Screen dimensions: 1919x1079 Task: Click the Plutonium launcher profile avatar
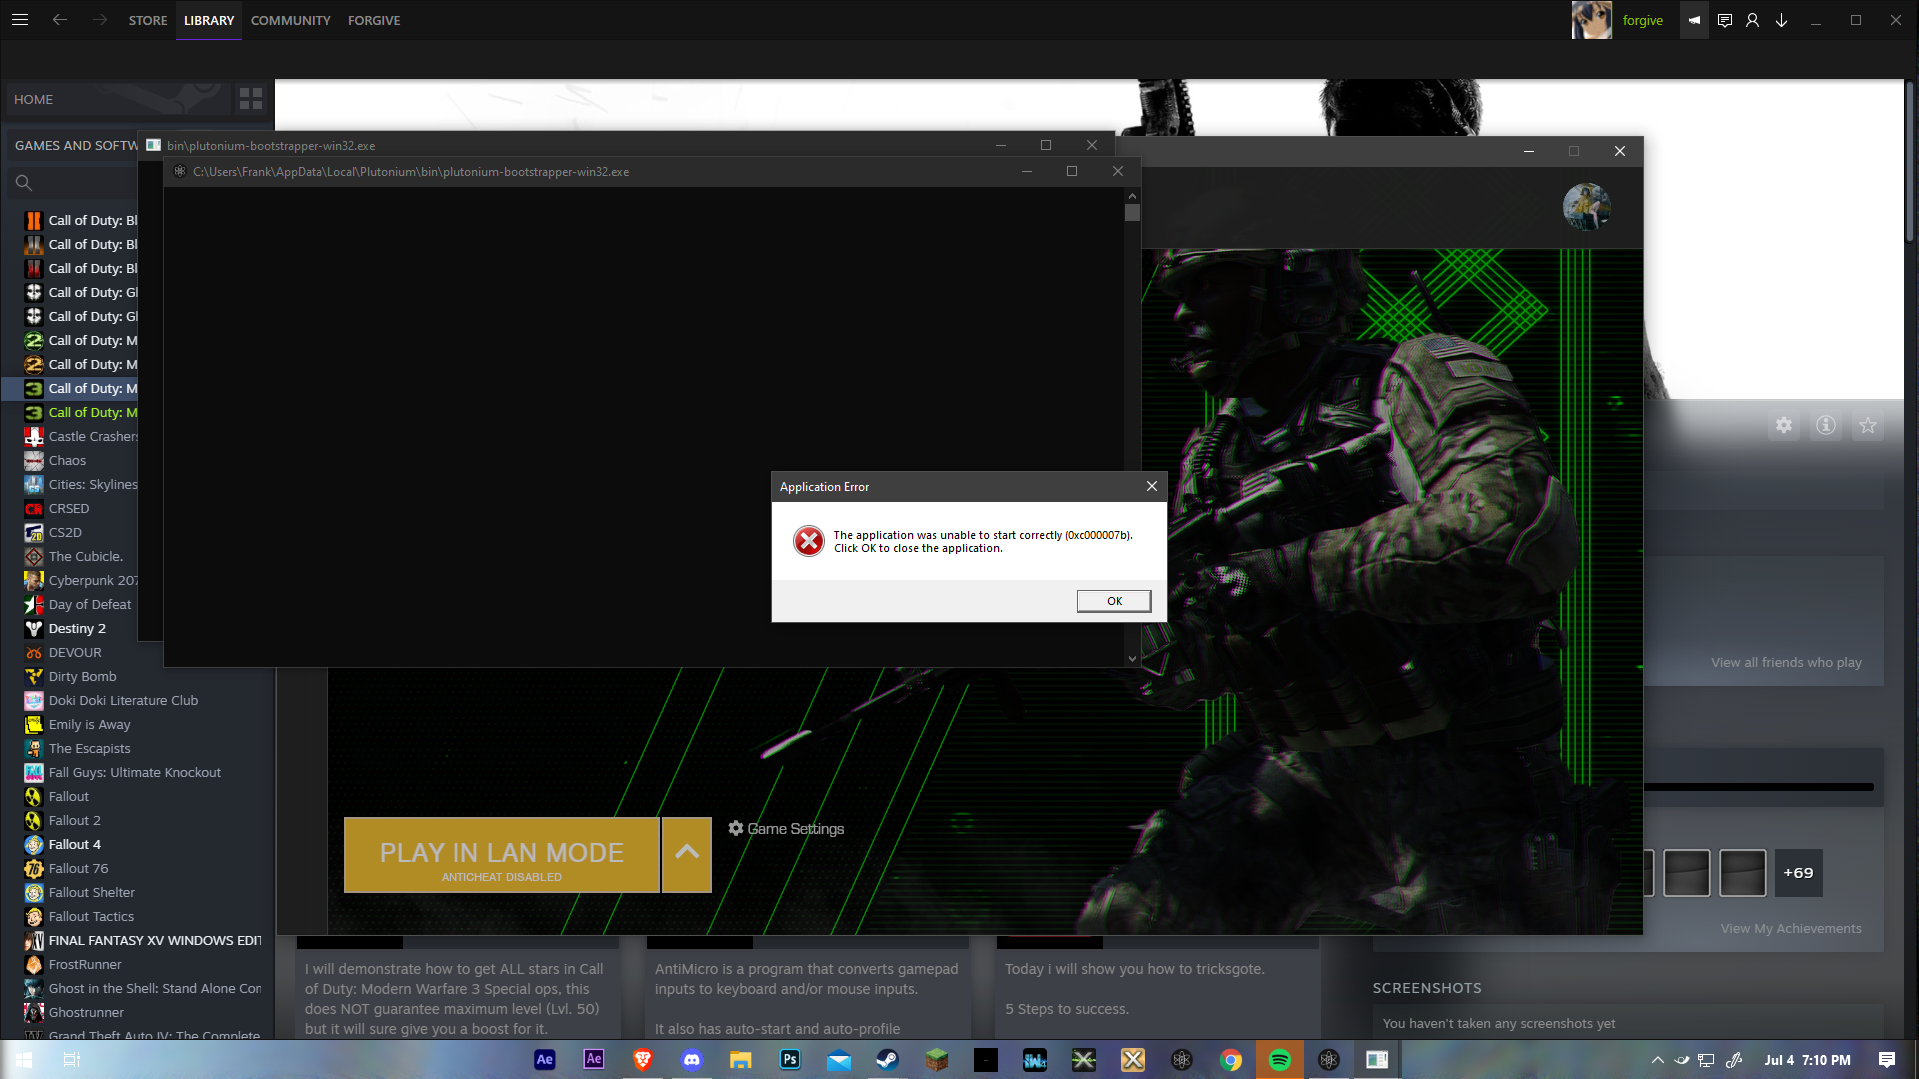1586,207
